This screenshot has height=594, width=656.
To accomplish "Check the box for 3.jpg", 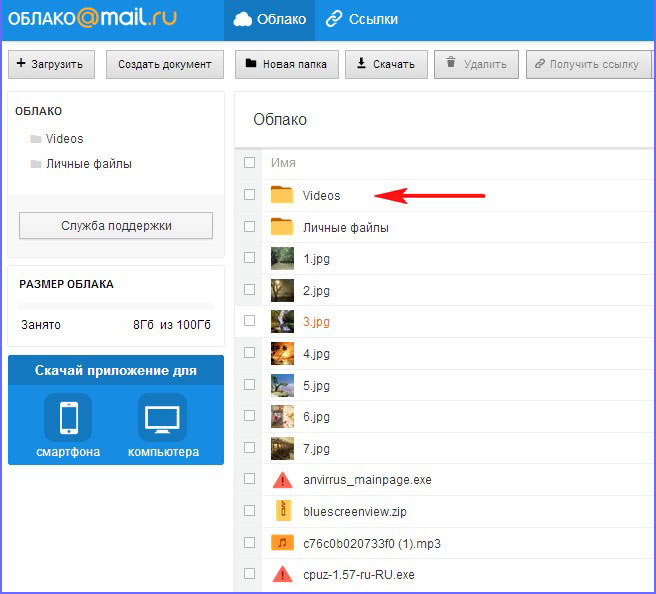I will point(249,321).
